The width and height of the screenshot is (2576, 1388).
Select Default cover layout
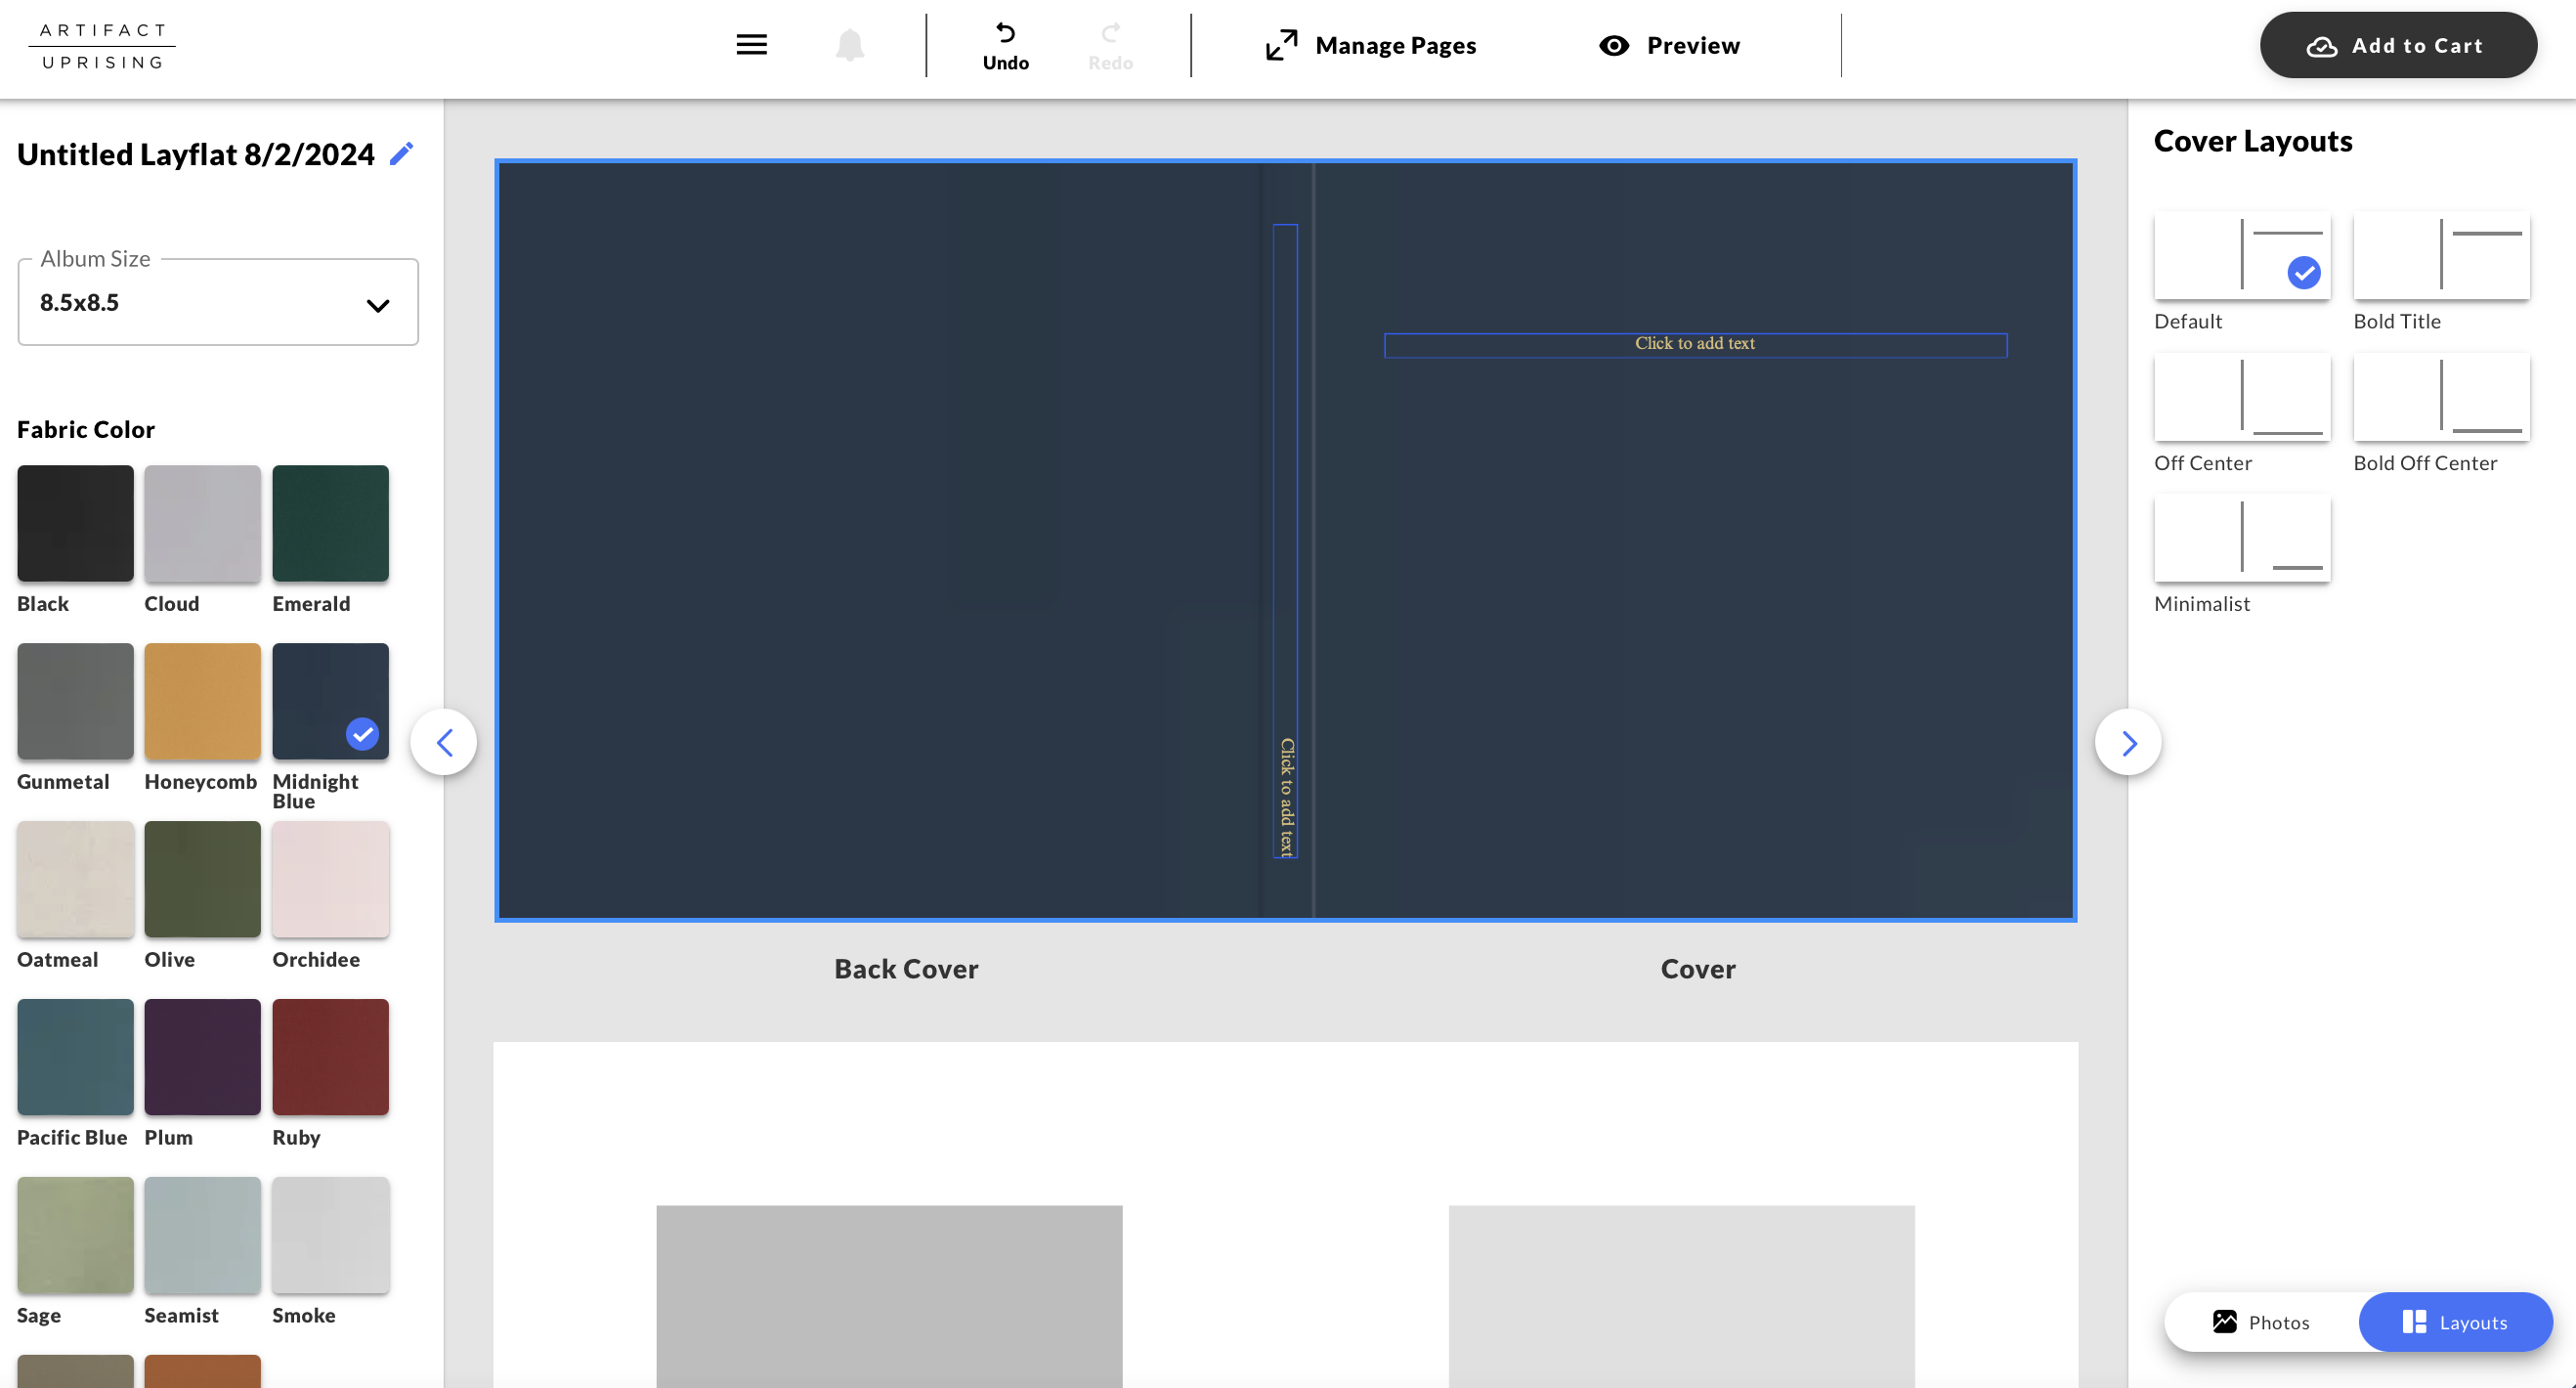tap(2242, 256)
